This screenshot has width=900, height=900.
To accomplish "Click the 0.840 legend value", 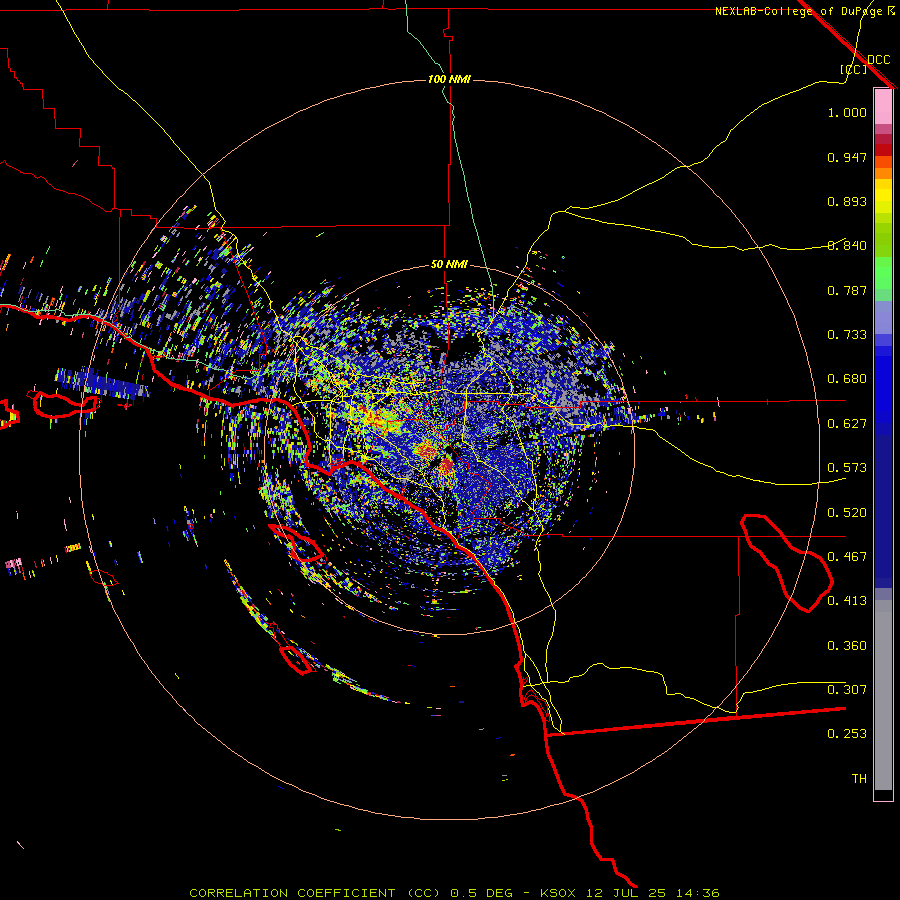I will 847,246.
